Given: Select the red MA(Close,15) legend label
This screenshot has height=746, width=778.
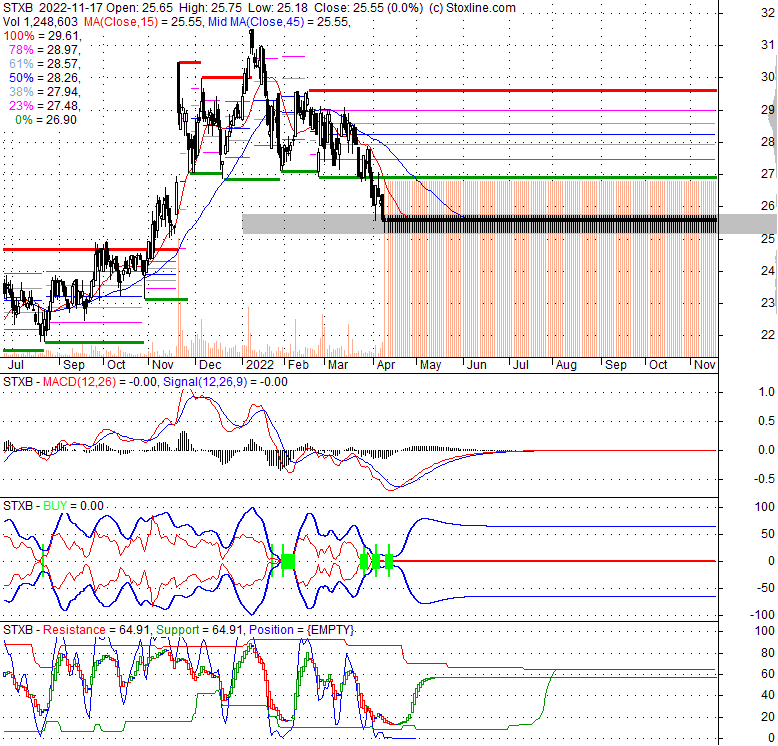Looking at the screenshot, I should click(121, 22).
